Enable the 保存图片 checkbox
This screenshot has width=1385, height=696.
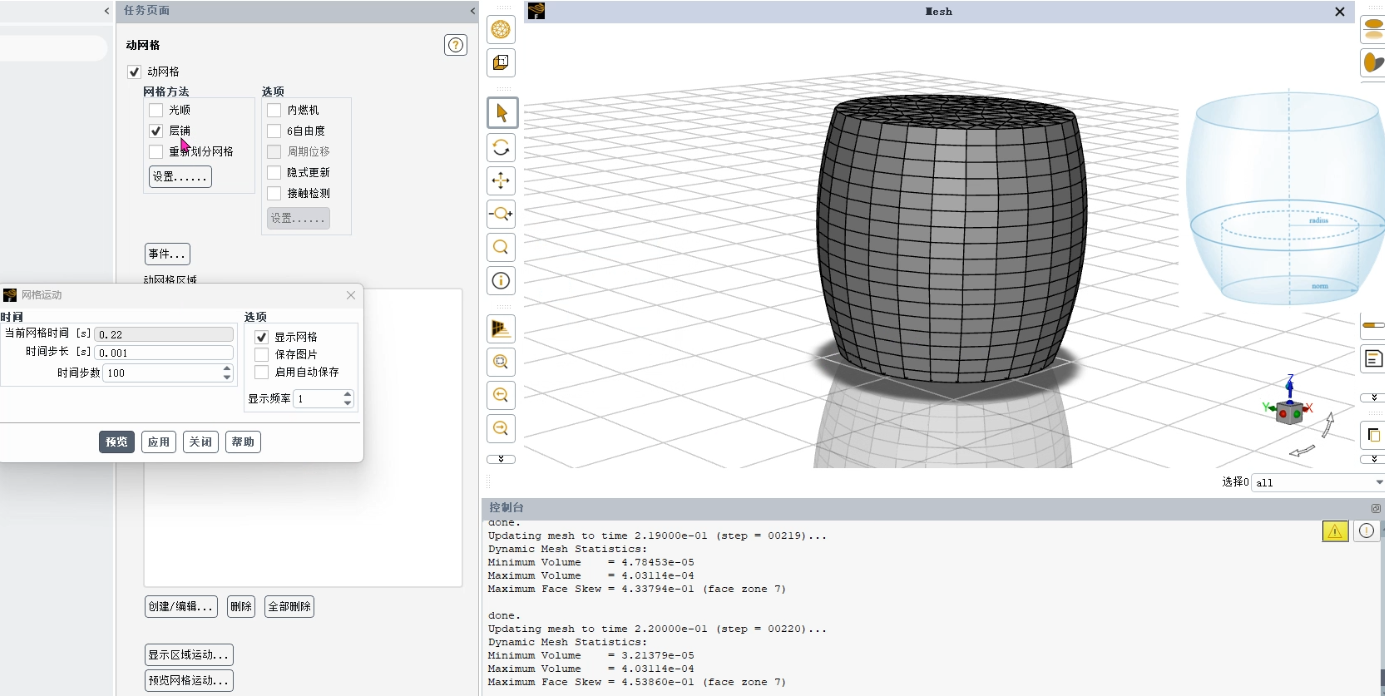click(x=262, y=354)
